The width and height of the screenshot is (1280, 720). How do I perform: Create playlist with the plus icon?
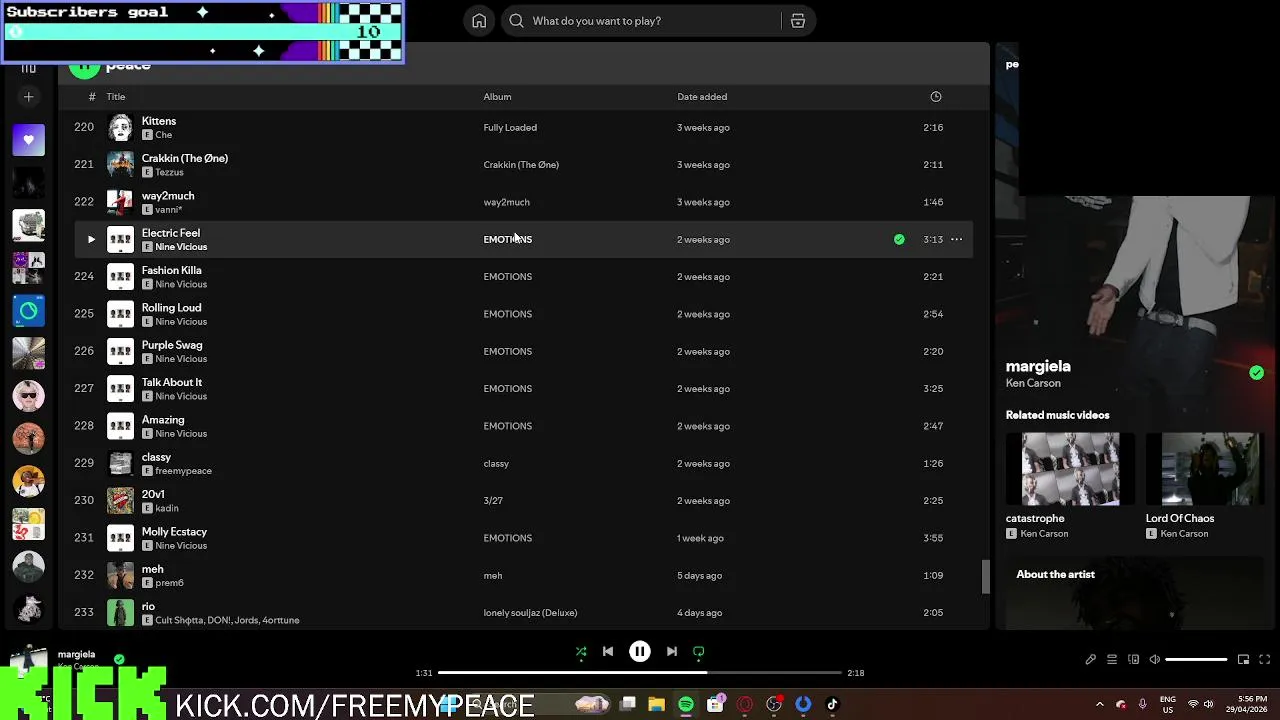point(28,97)
